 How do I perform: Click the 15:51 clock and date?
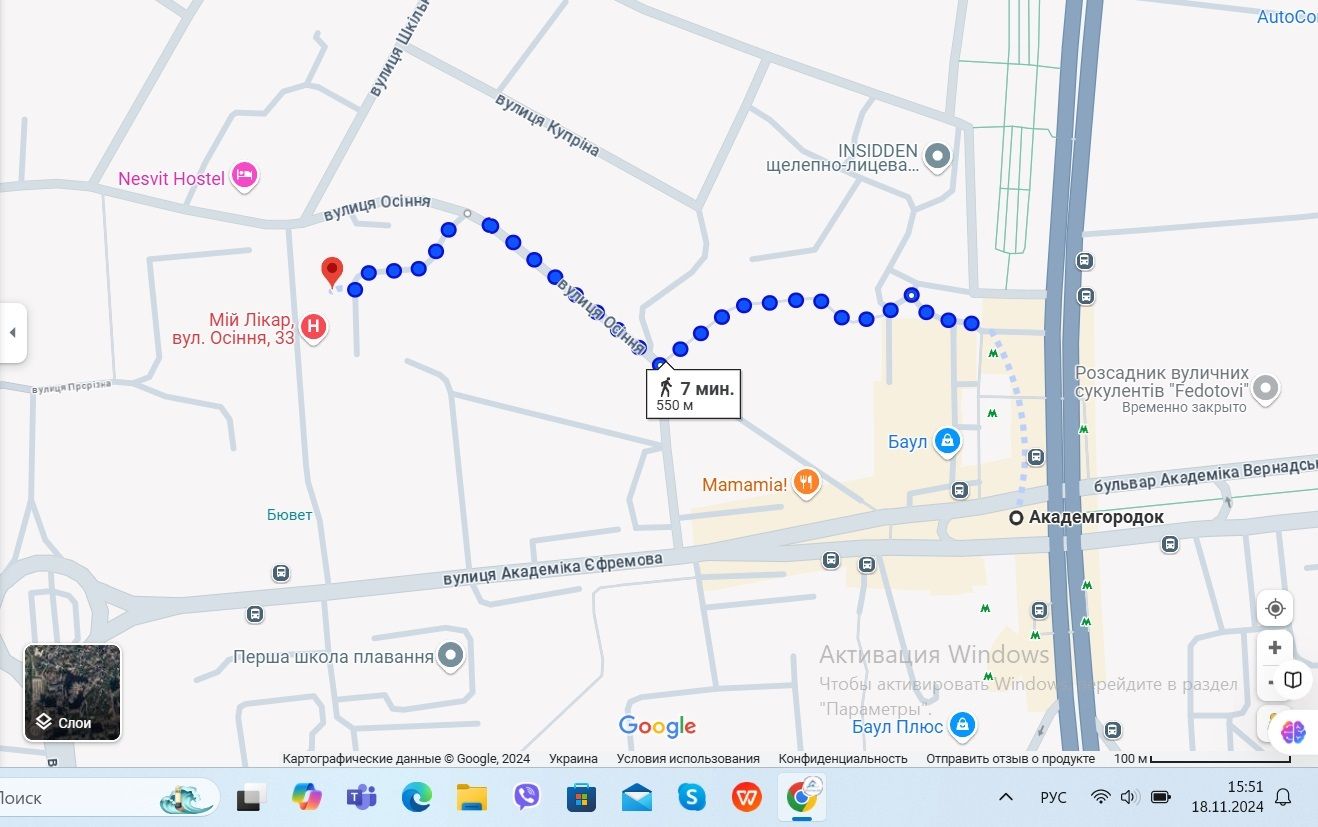[1227, 797]
